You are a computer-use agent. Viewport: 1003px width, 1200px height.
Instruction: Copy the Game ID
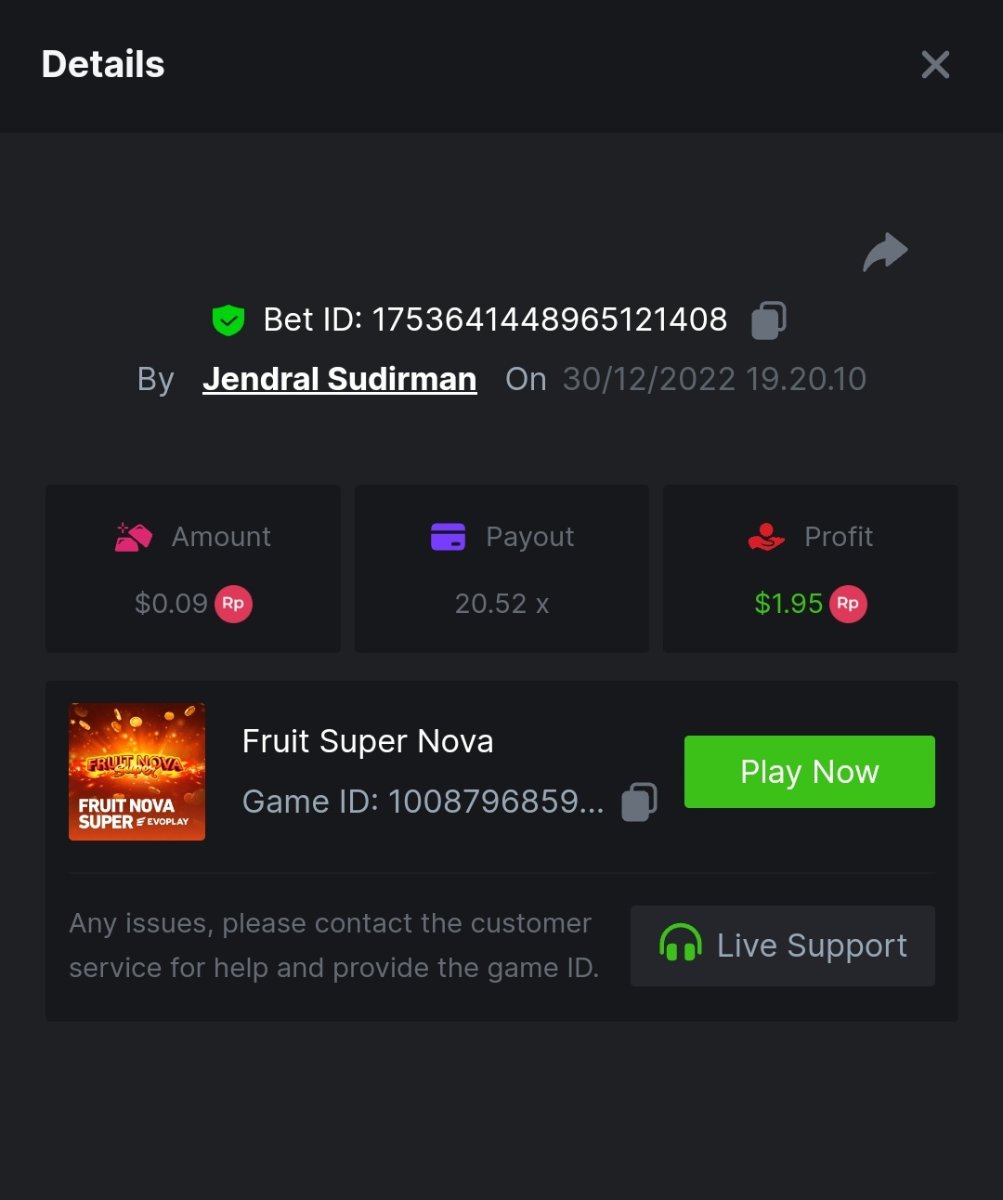tap(640, 802)
